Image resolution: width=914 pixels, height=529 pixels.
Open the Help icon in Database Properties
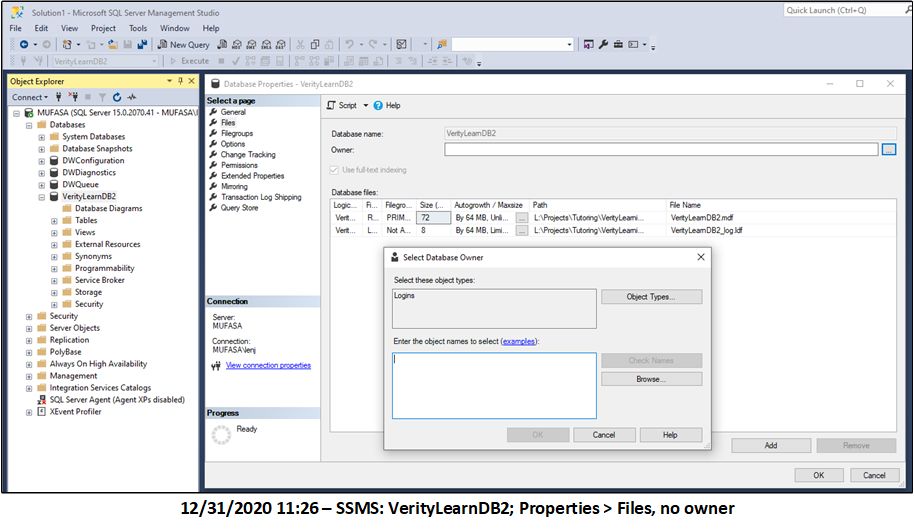point(378,105)
